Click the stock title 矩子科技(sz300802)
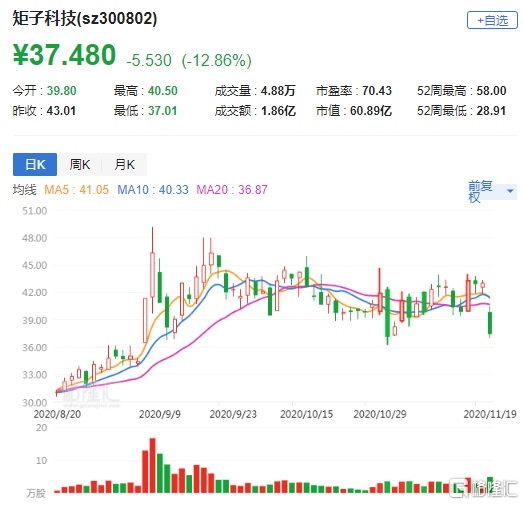 point(85,18)
